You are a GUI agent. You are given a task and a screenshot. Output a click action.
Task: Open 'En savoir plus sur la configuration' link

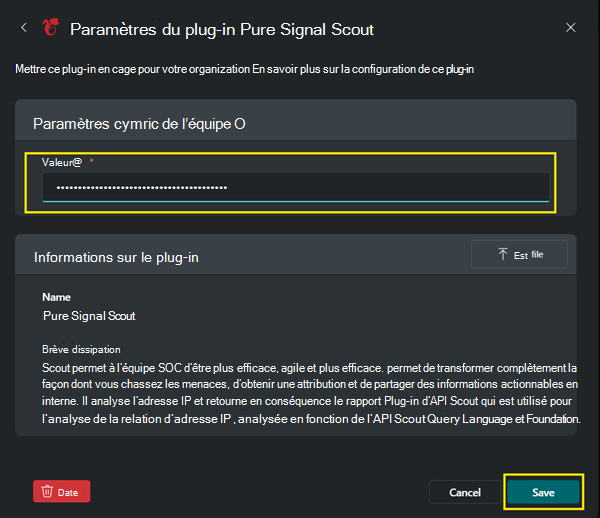[x=363, y=69]
